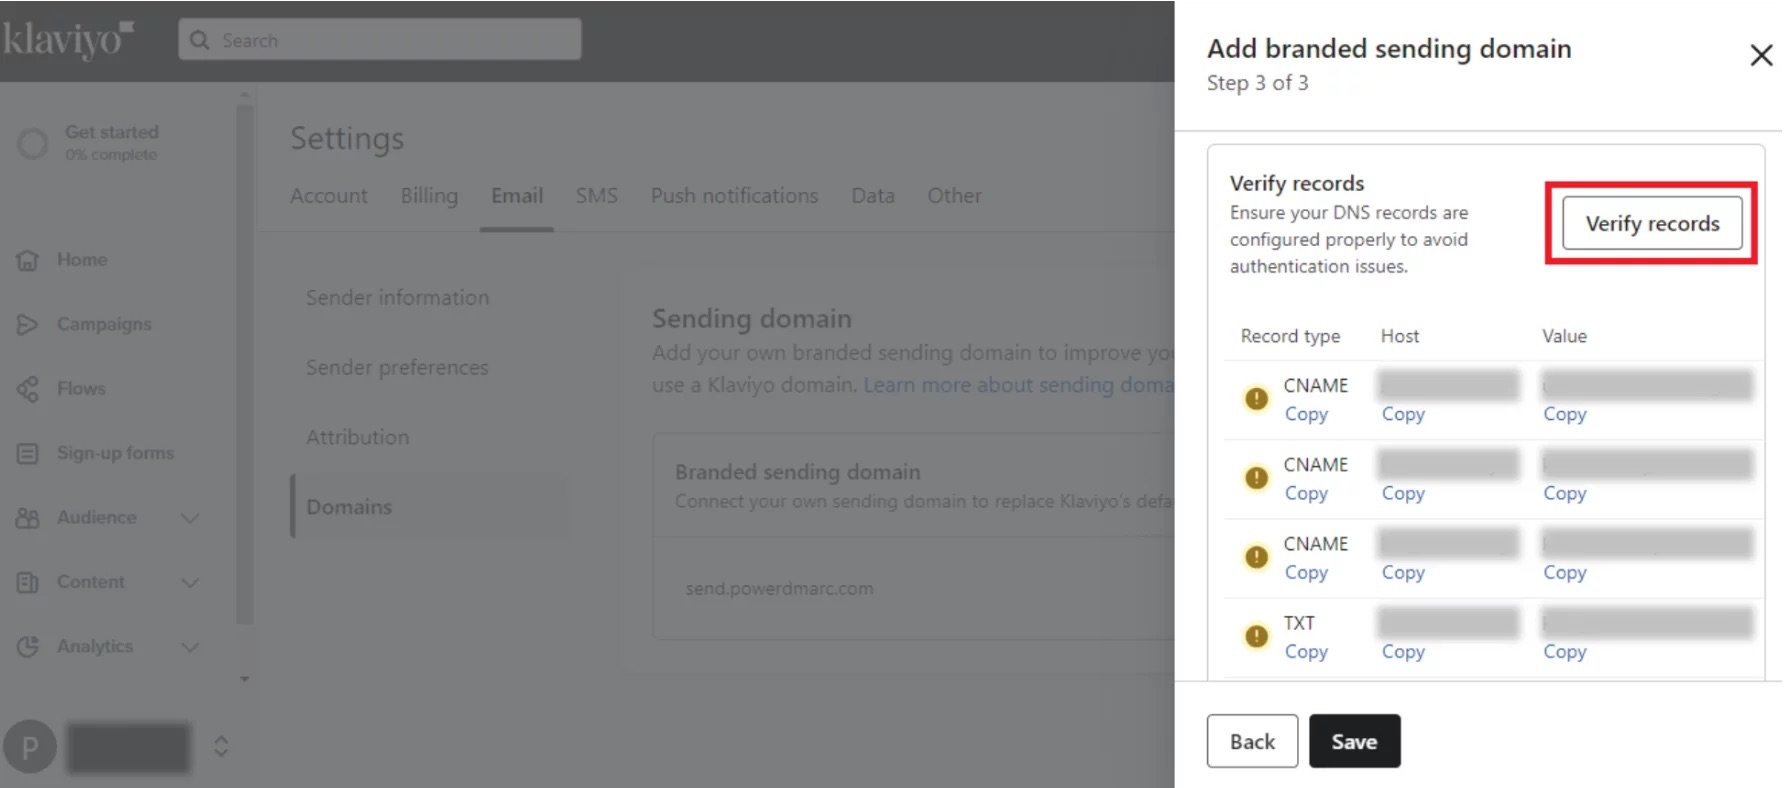Click the Save button
1790x788 pixels.
(x=1354, y=741)
